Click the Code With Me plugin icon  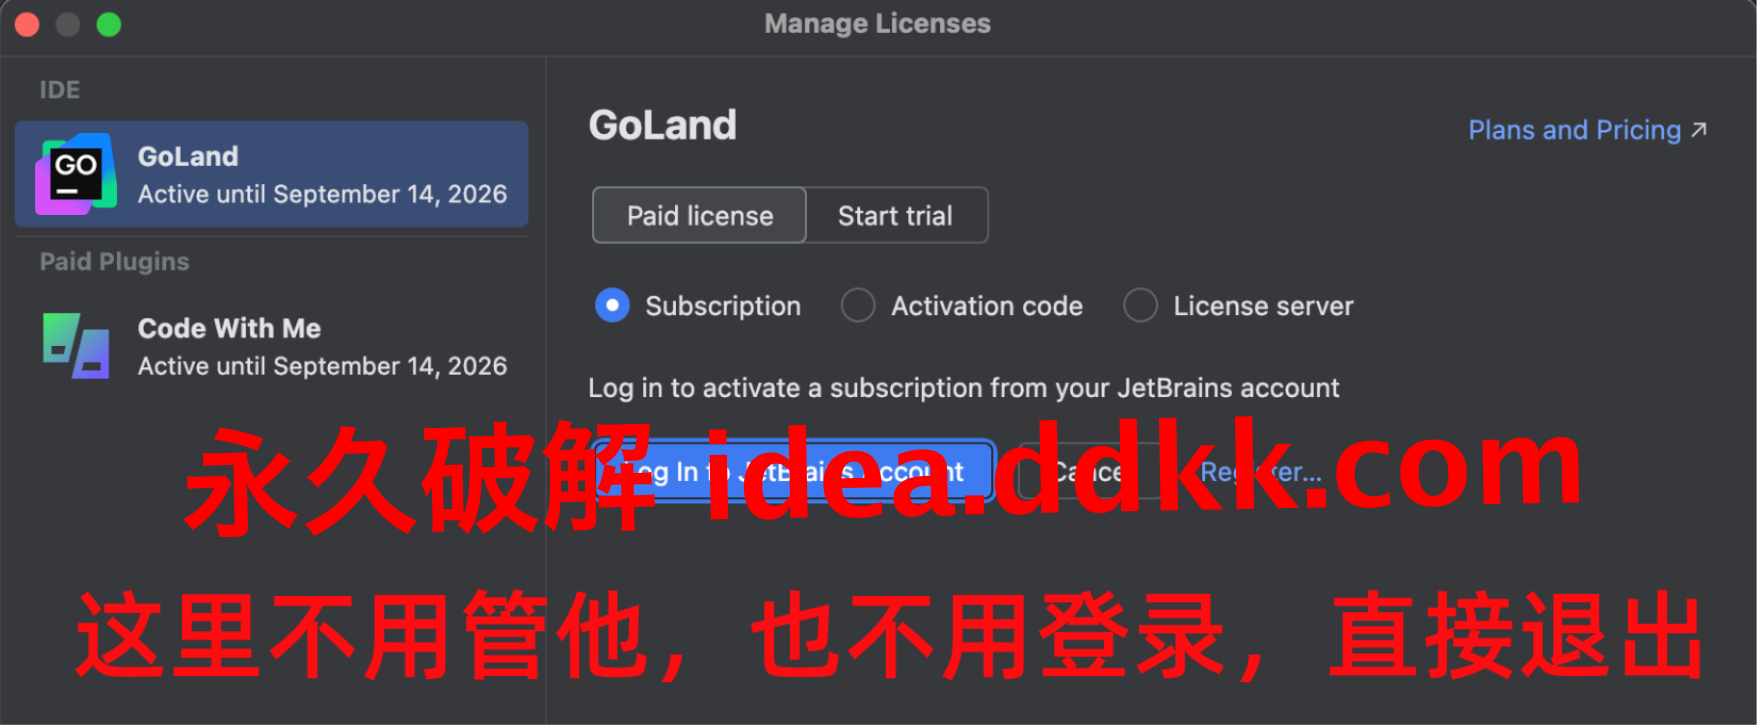click(x=76, y=346)
